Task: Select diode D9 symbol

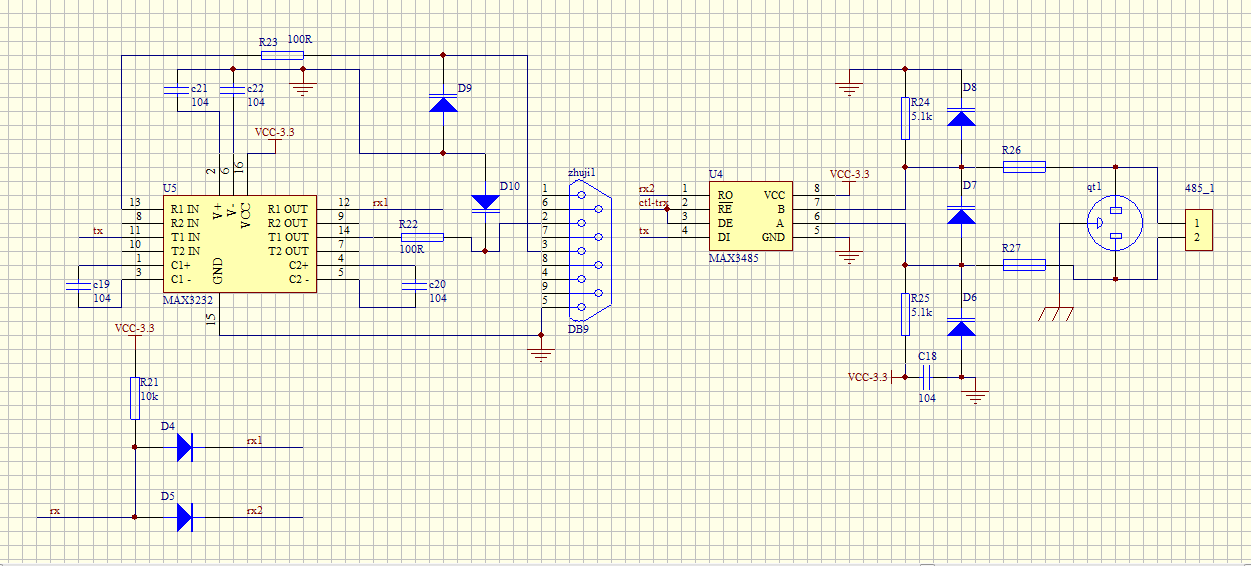Action: tap(443, 102)
